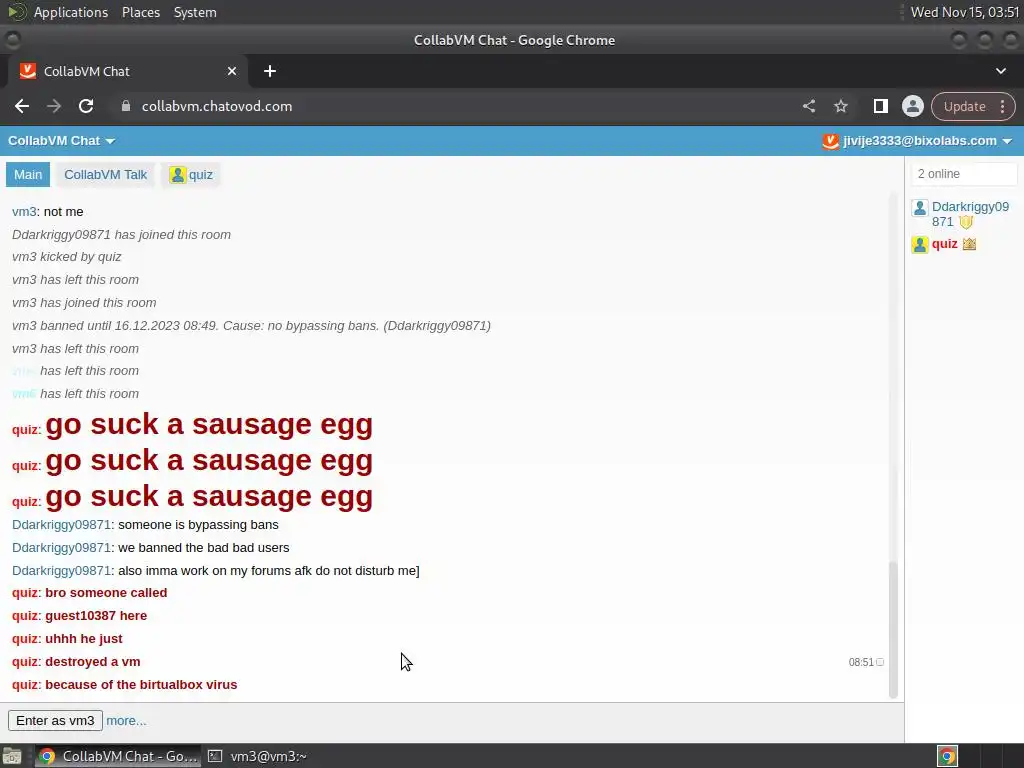The width and height of the screenshot is (1024, 768).
Task: Click the more... link
Action: coord(126,721)
